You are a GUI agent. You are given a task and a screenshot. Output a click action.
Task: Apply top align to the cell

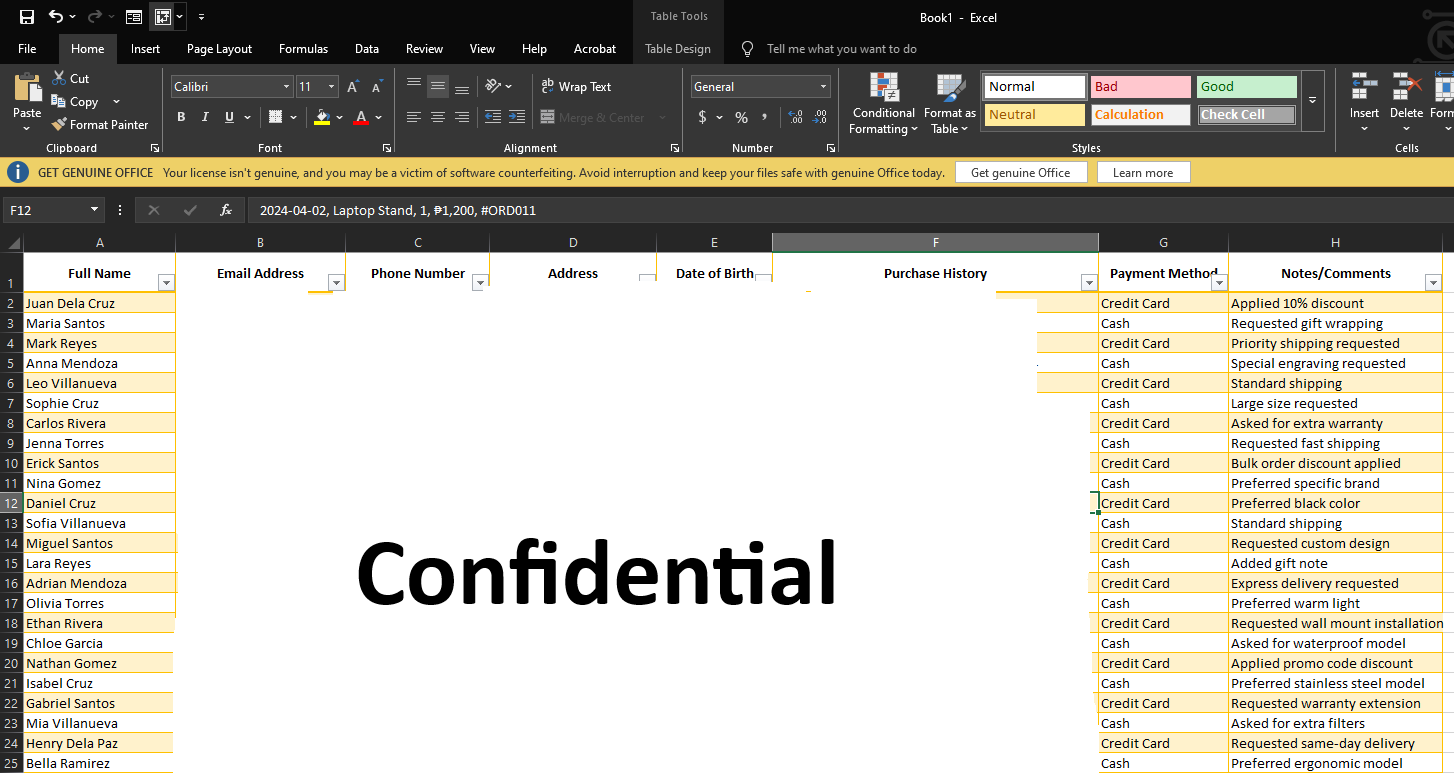(x=414, y=86)
